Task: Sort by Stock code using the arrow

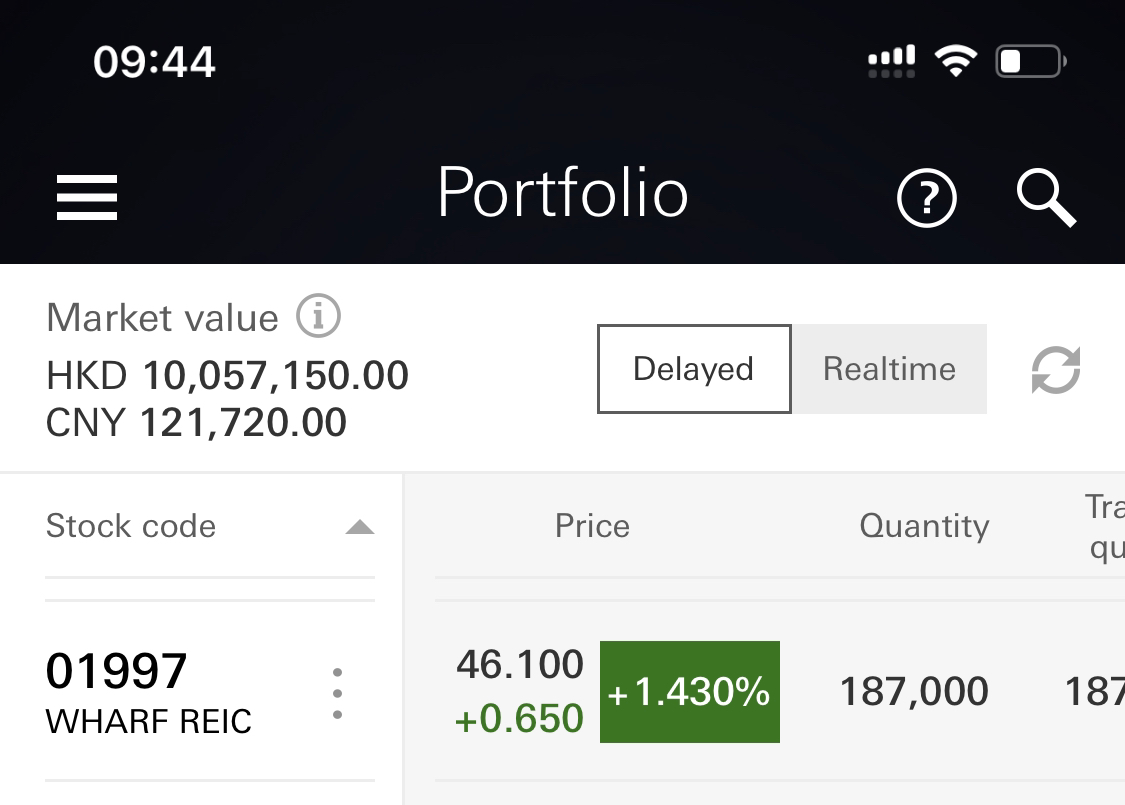Action: click(360, 527)
